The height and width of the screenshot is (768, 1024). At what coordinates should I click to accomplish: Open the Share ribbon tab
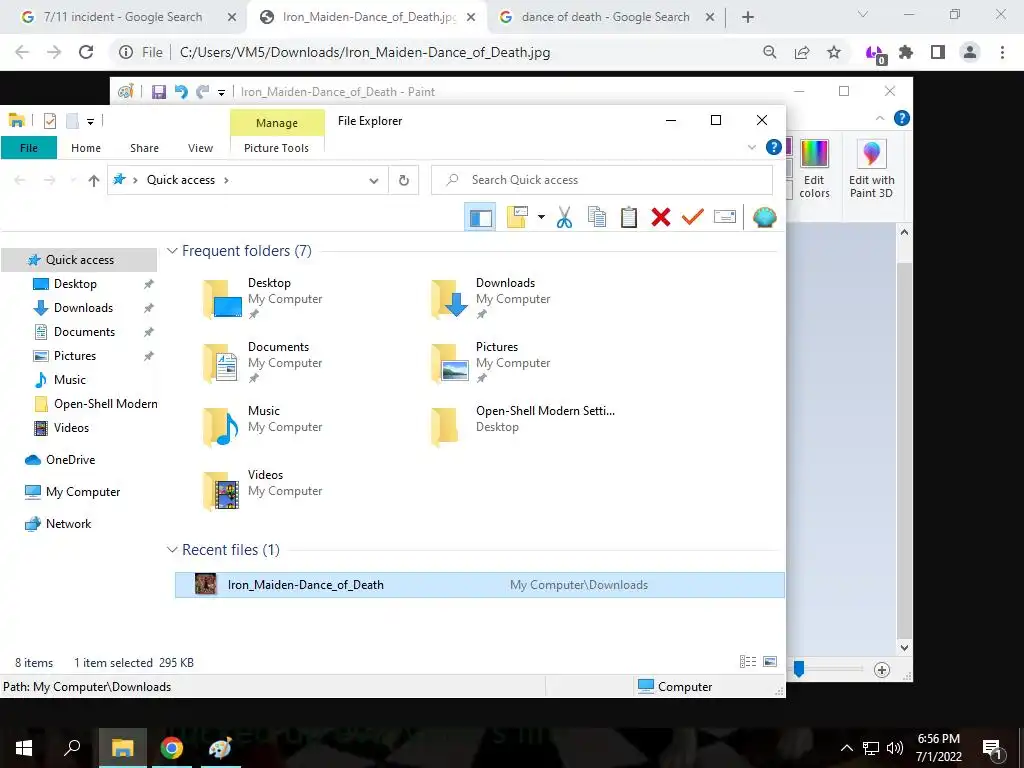point(144,148)
